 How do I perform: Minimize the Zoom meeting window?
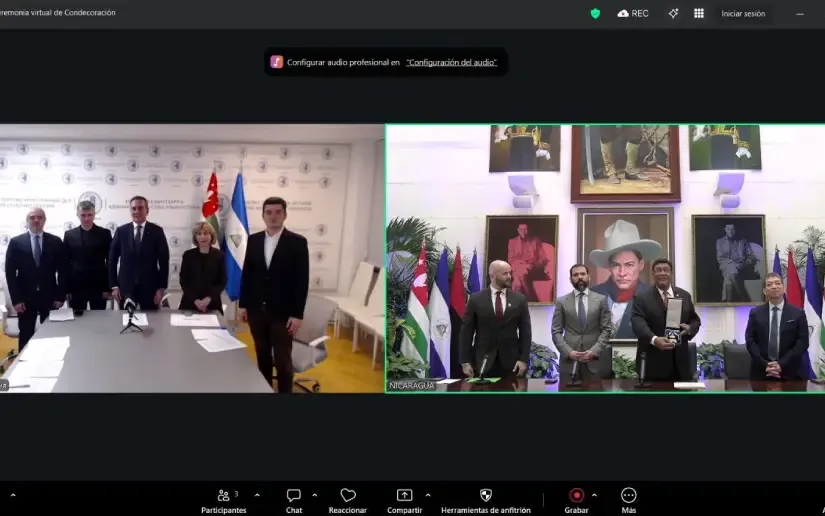coord(800,13)
